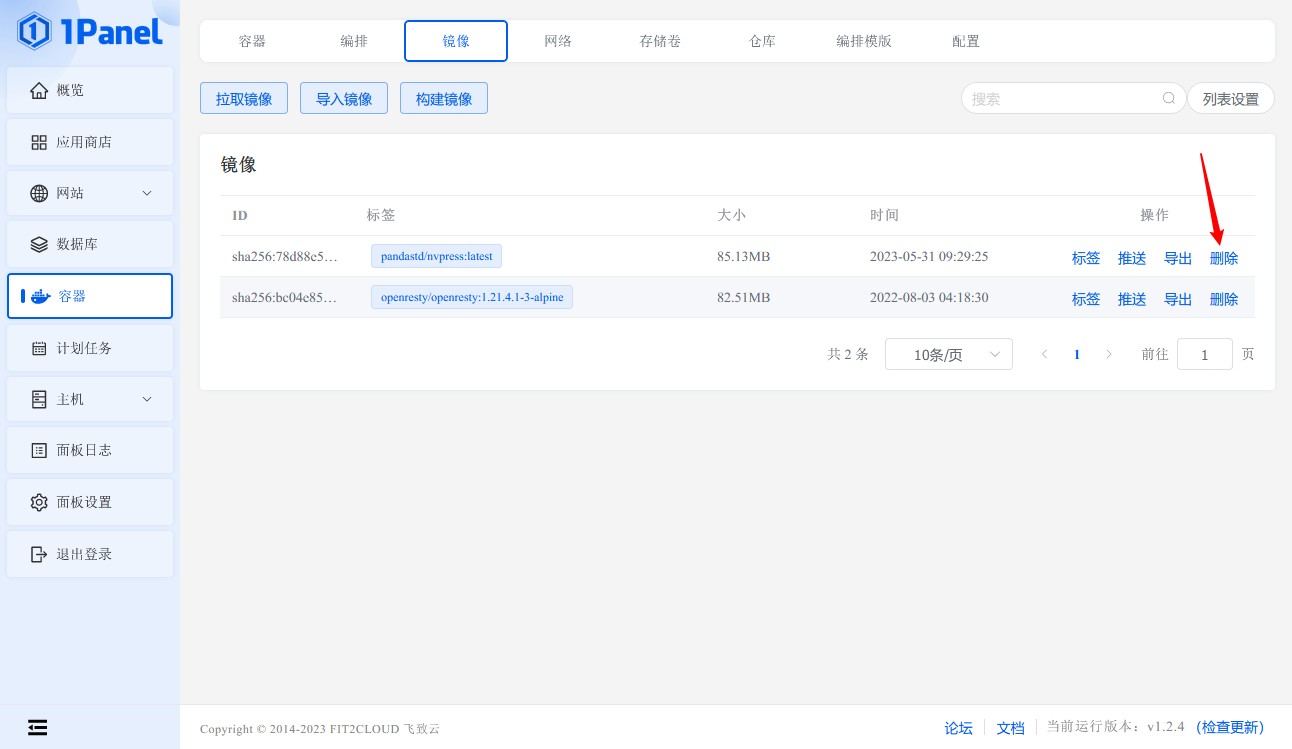Click time 2022-08-03 04:18:30
Screen dimensions: 1292x749
[929, 298]
